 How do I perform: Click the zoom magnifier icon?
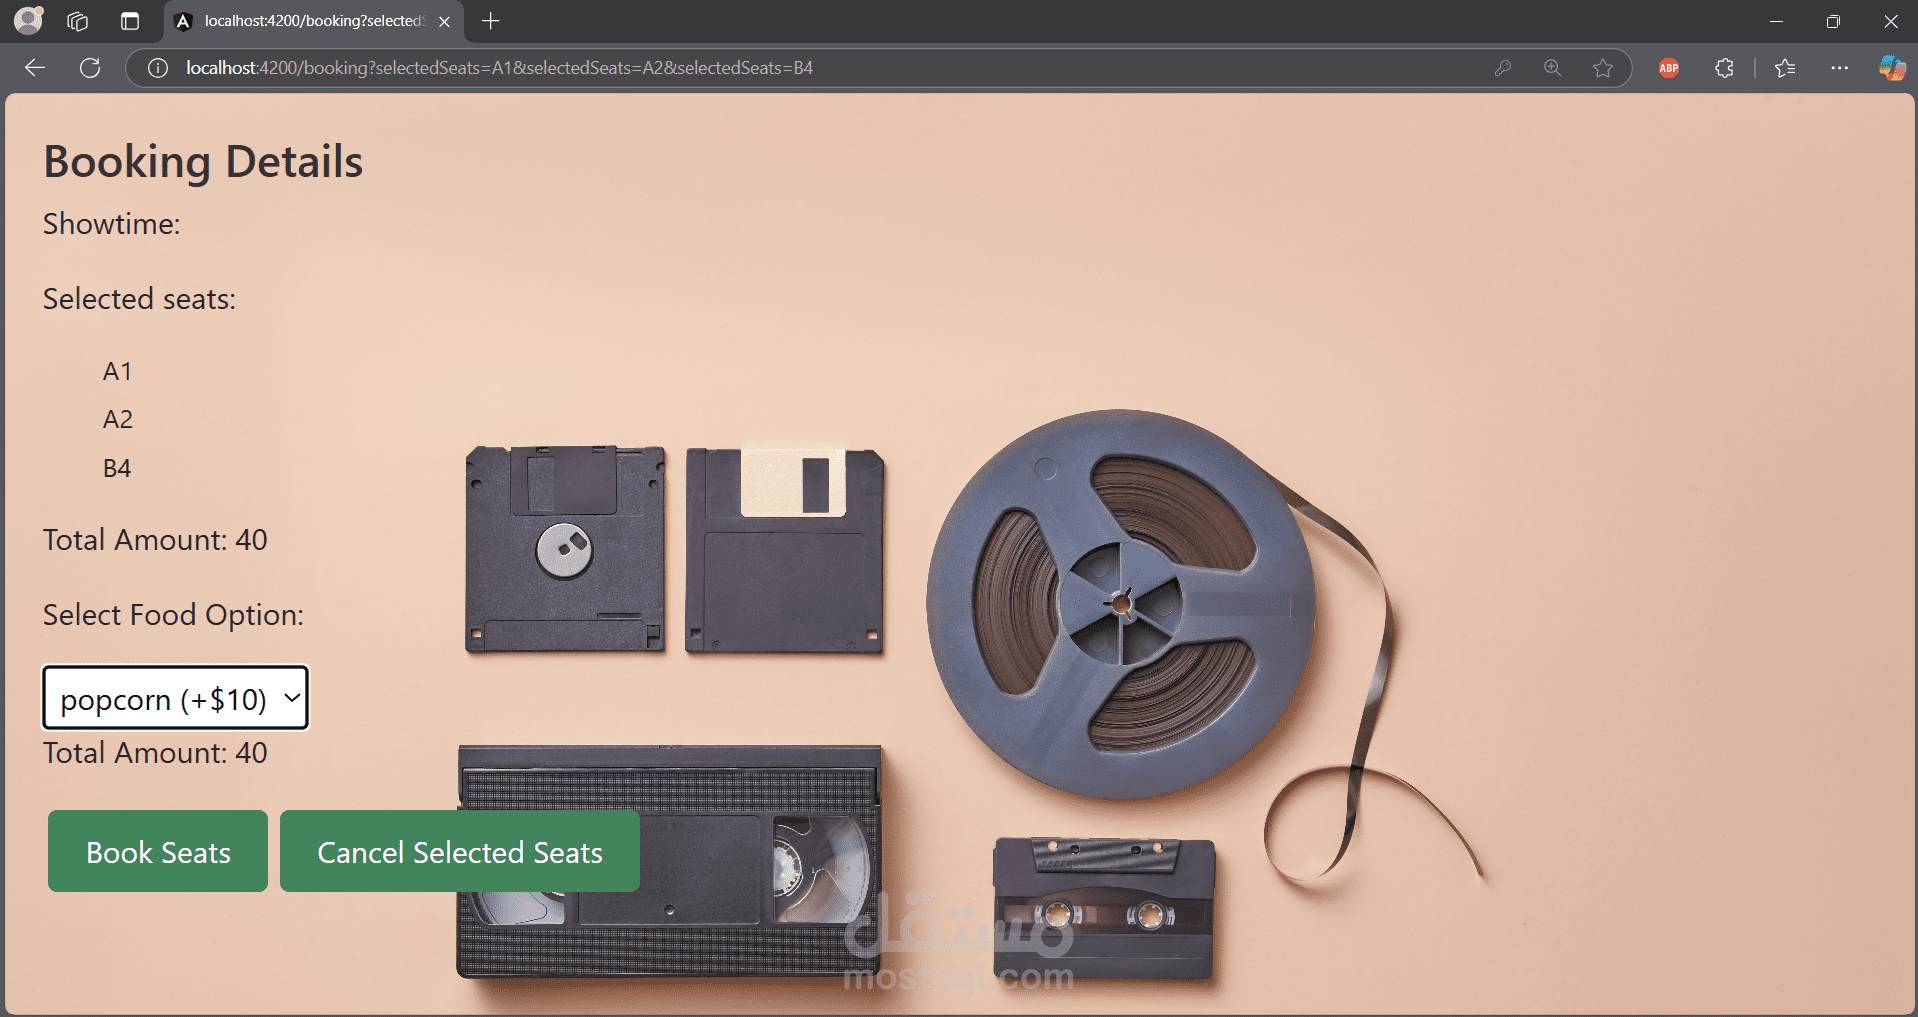pos(1552,68)
